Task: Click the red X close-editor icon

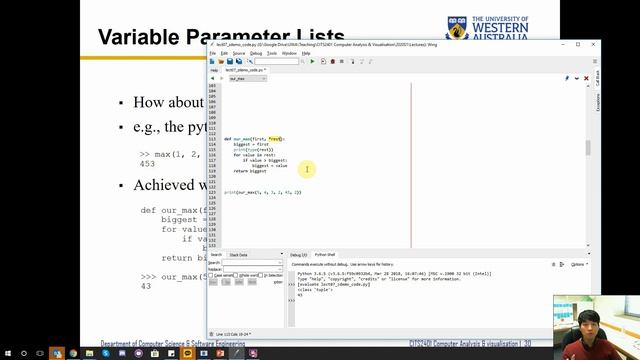Action: pos(587,78)
